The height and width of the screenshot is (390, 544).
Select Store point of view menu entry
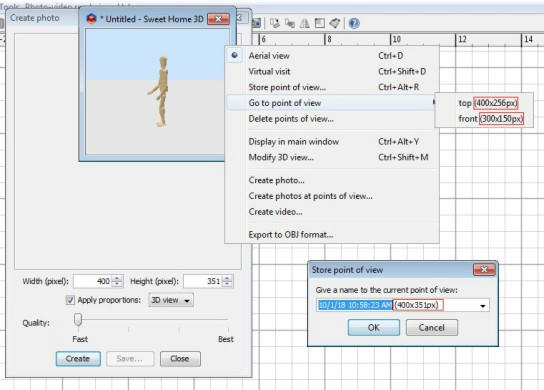[332, 87]
